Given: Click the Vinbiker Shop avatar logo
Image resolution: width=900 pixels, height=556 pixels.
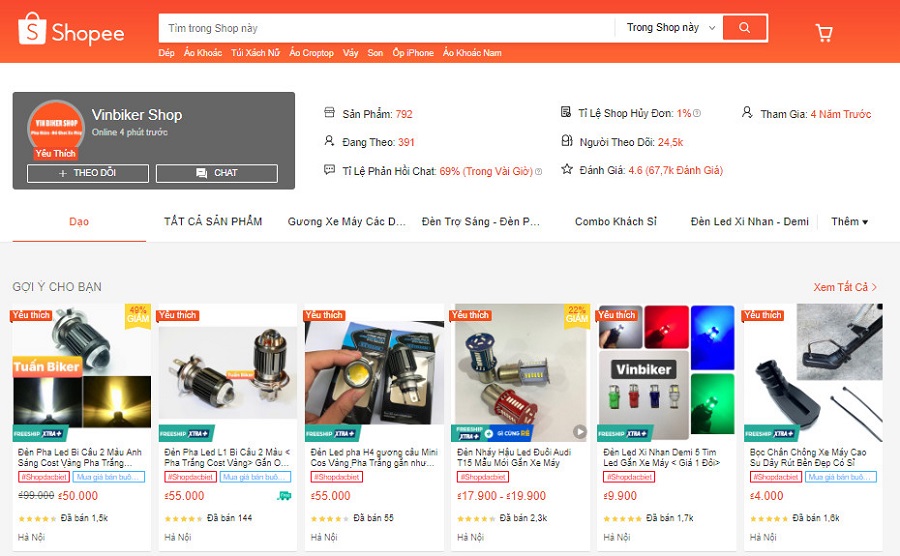Looking at the screenshot, I should (x=56, y=129).
